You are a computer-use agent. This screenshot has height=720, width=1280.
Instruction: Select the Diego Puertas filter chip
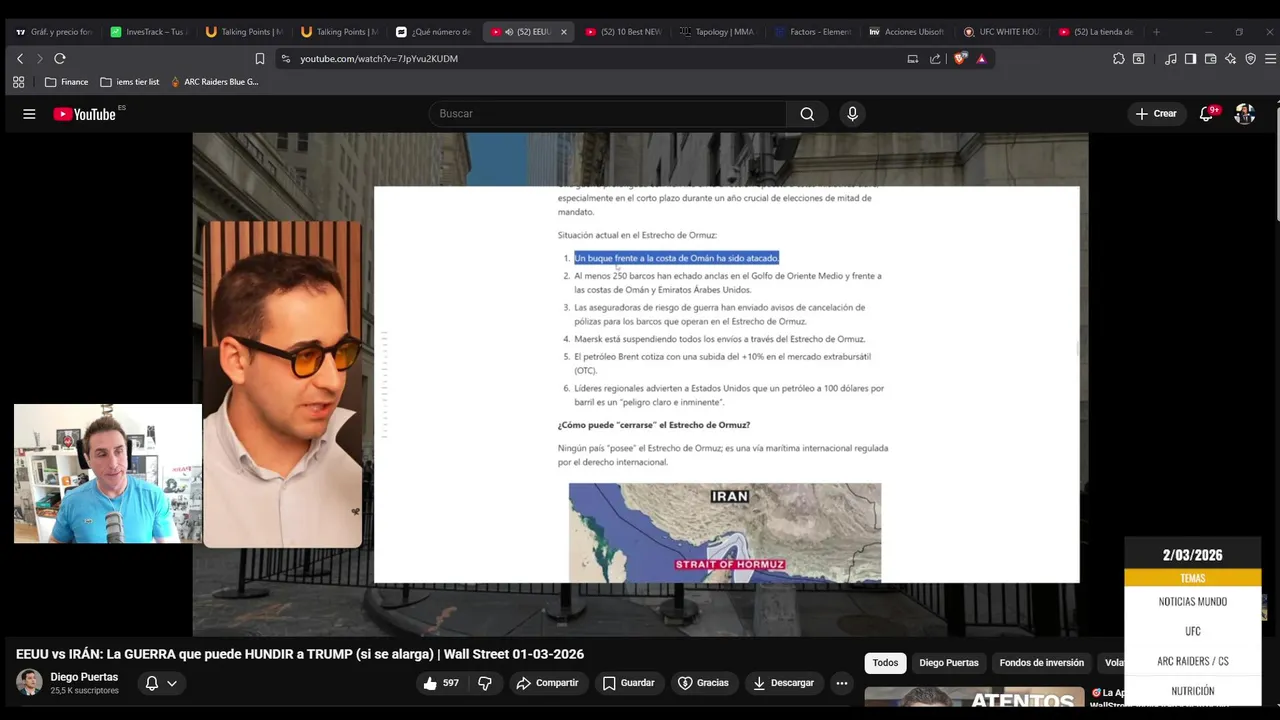click(949, 663)
